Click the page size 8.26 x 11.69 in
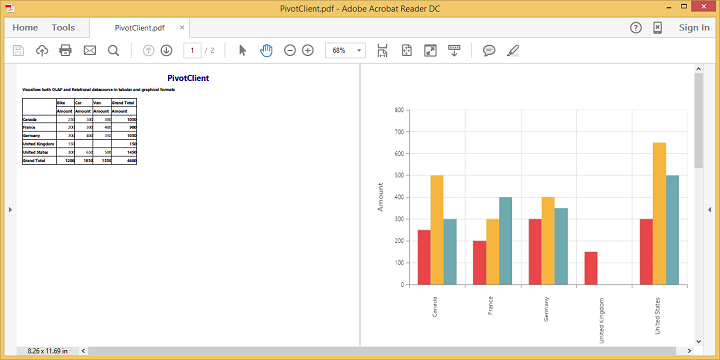 click(48, 351)
